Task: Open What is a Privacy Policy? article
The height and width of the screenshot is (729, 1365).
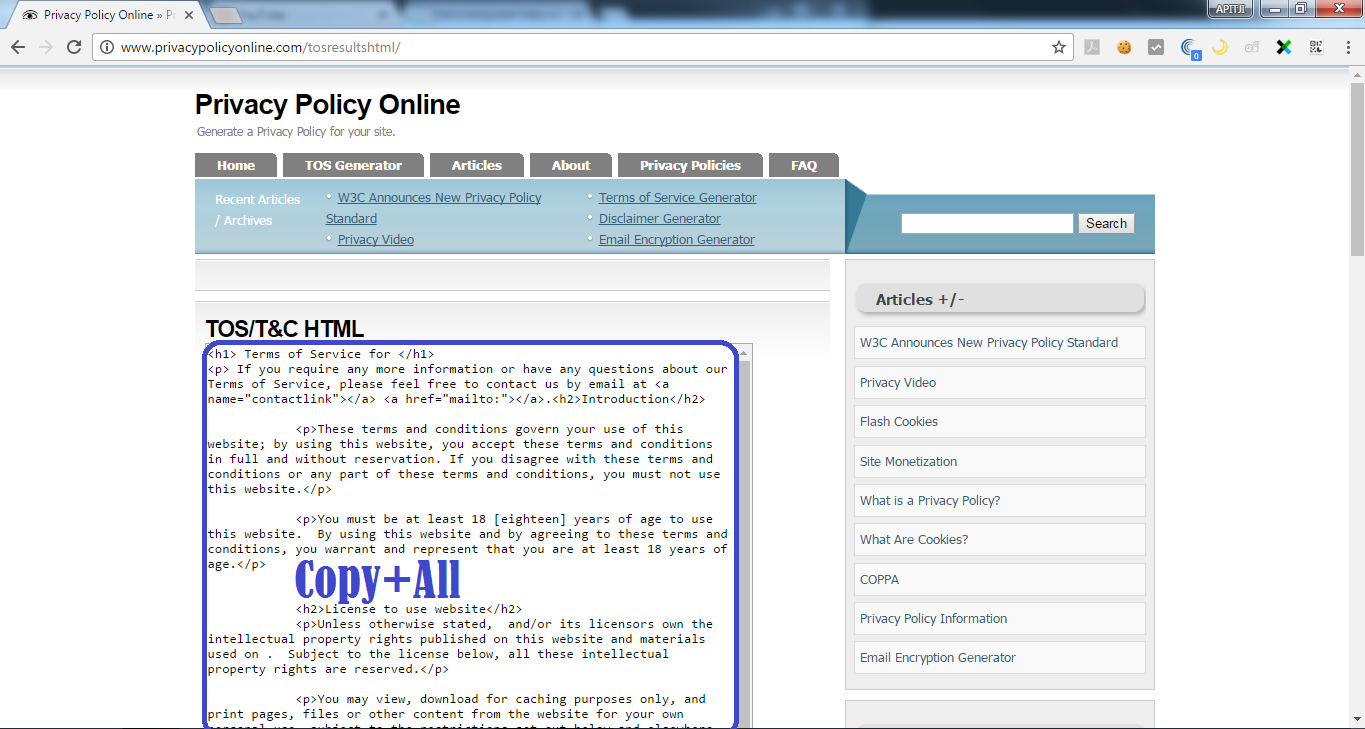Action: (x=1000, y=500)
